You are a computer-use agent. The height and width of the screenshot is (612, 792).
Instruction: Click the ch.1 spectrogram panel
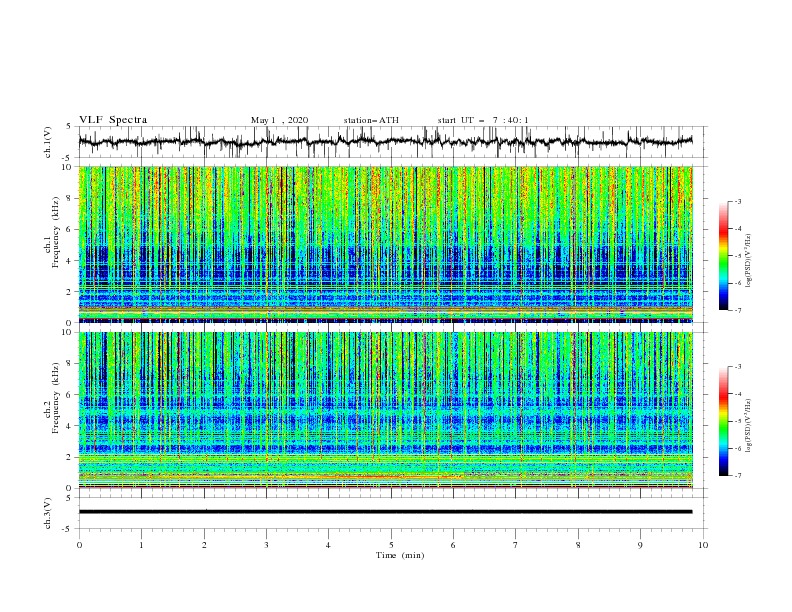pyautogui.click(x=385, y=244)
